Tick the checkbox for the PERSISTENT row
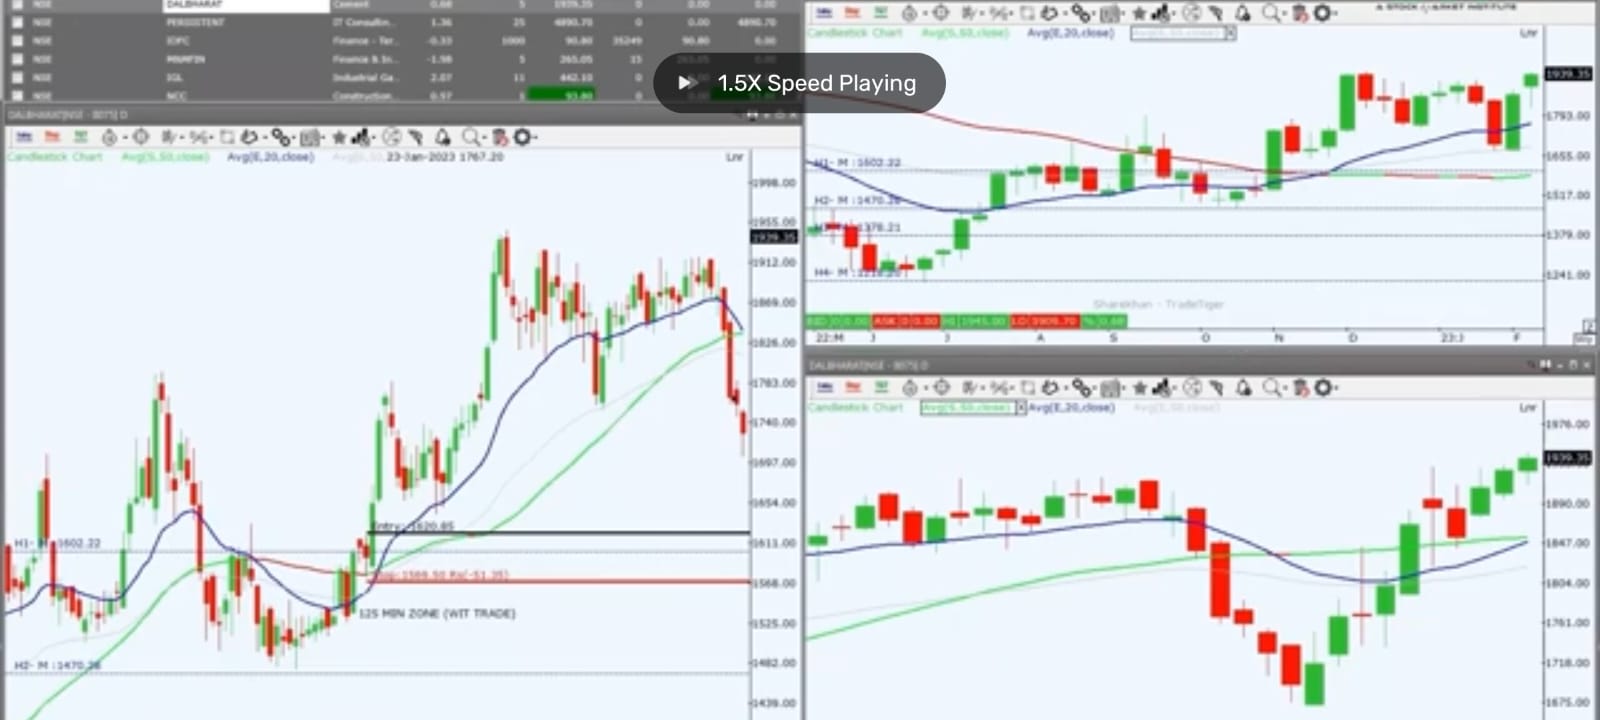 17,22
